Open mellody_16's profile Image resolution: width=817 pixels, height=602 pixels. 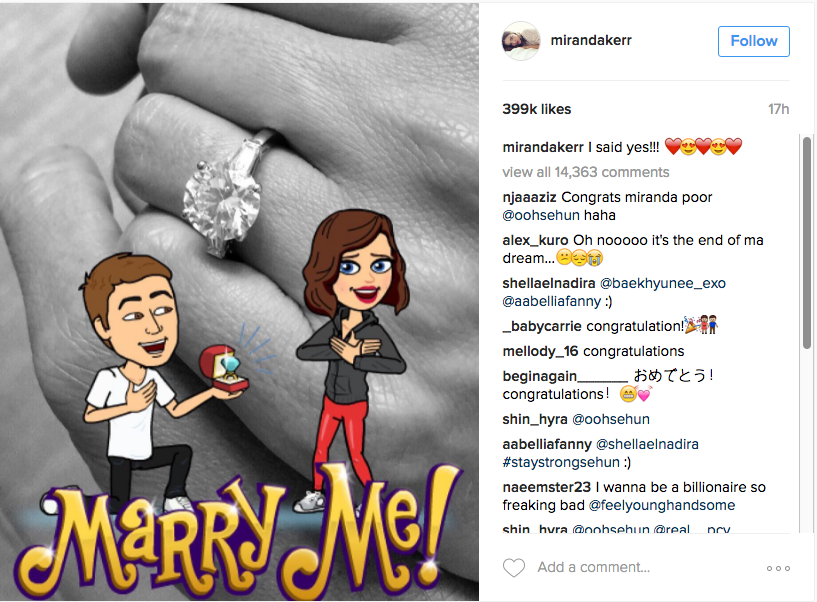point(540,351)
